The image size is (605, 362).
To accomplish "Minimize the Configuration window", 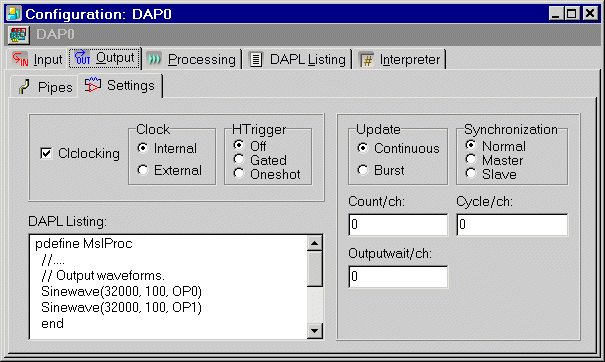I will (x=556, y=14).
